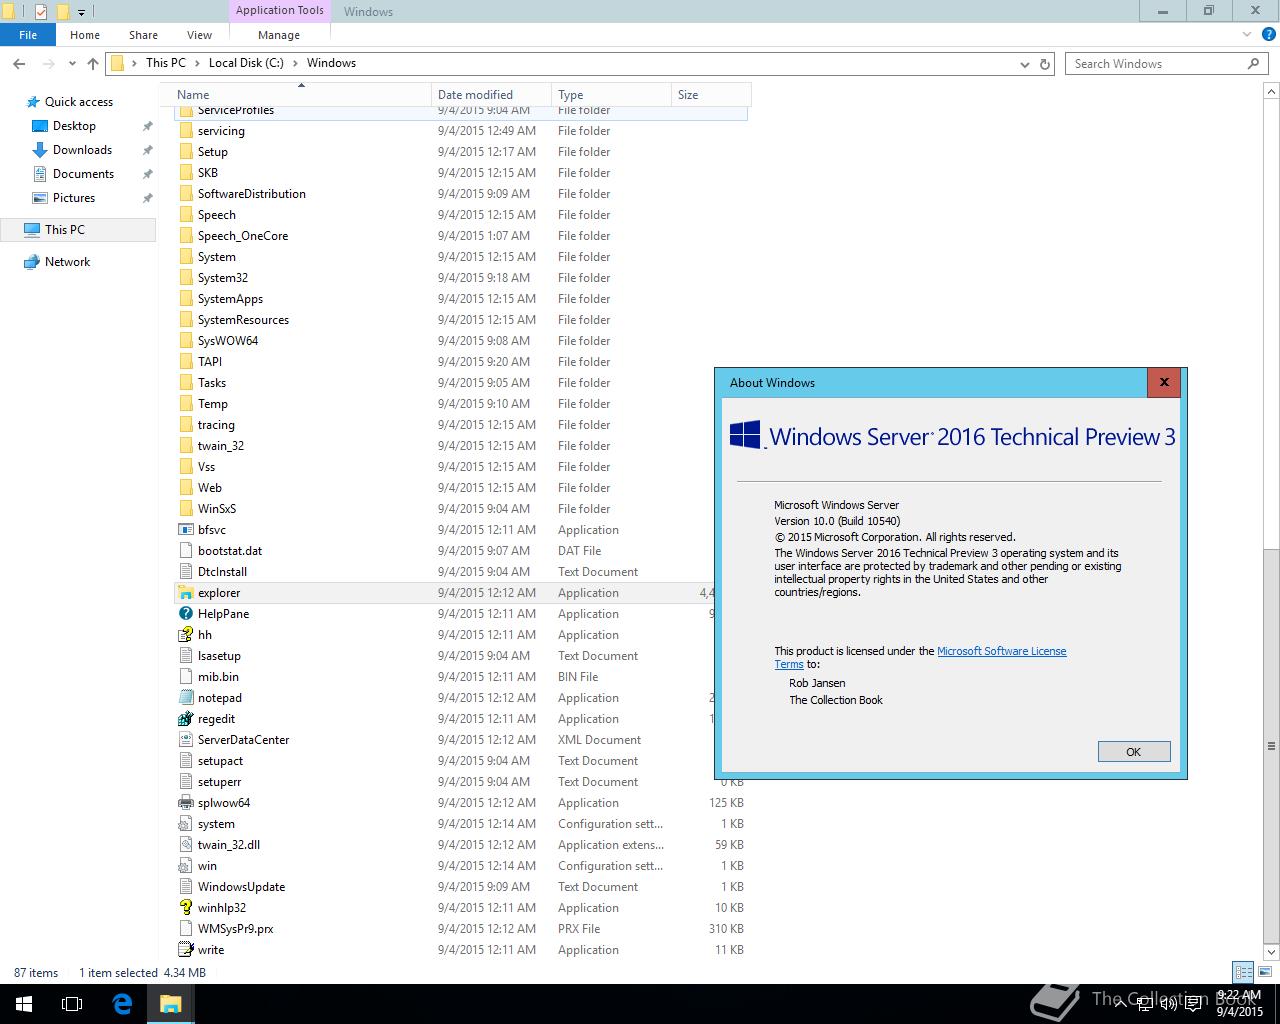Viewport: 1280px width, 1024px height.
Task: Sort by Date modified column
Action: (491, 95)
